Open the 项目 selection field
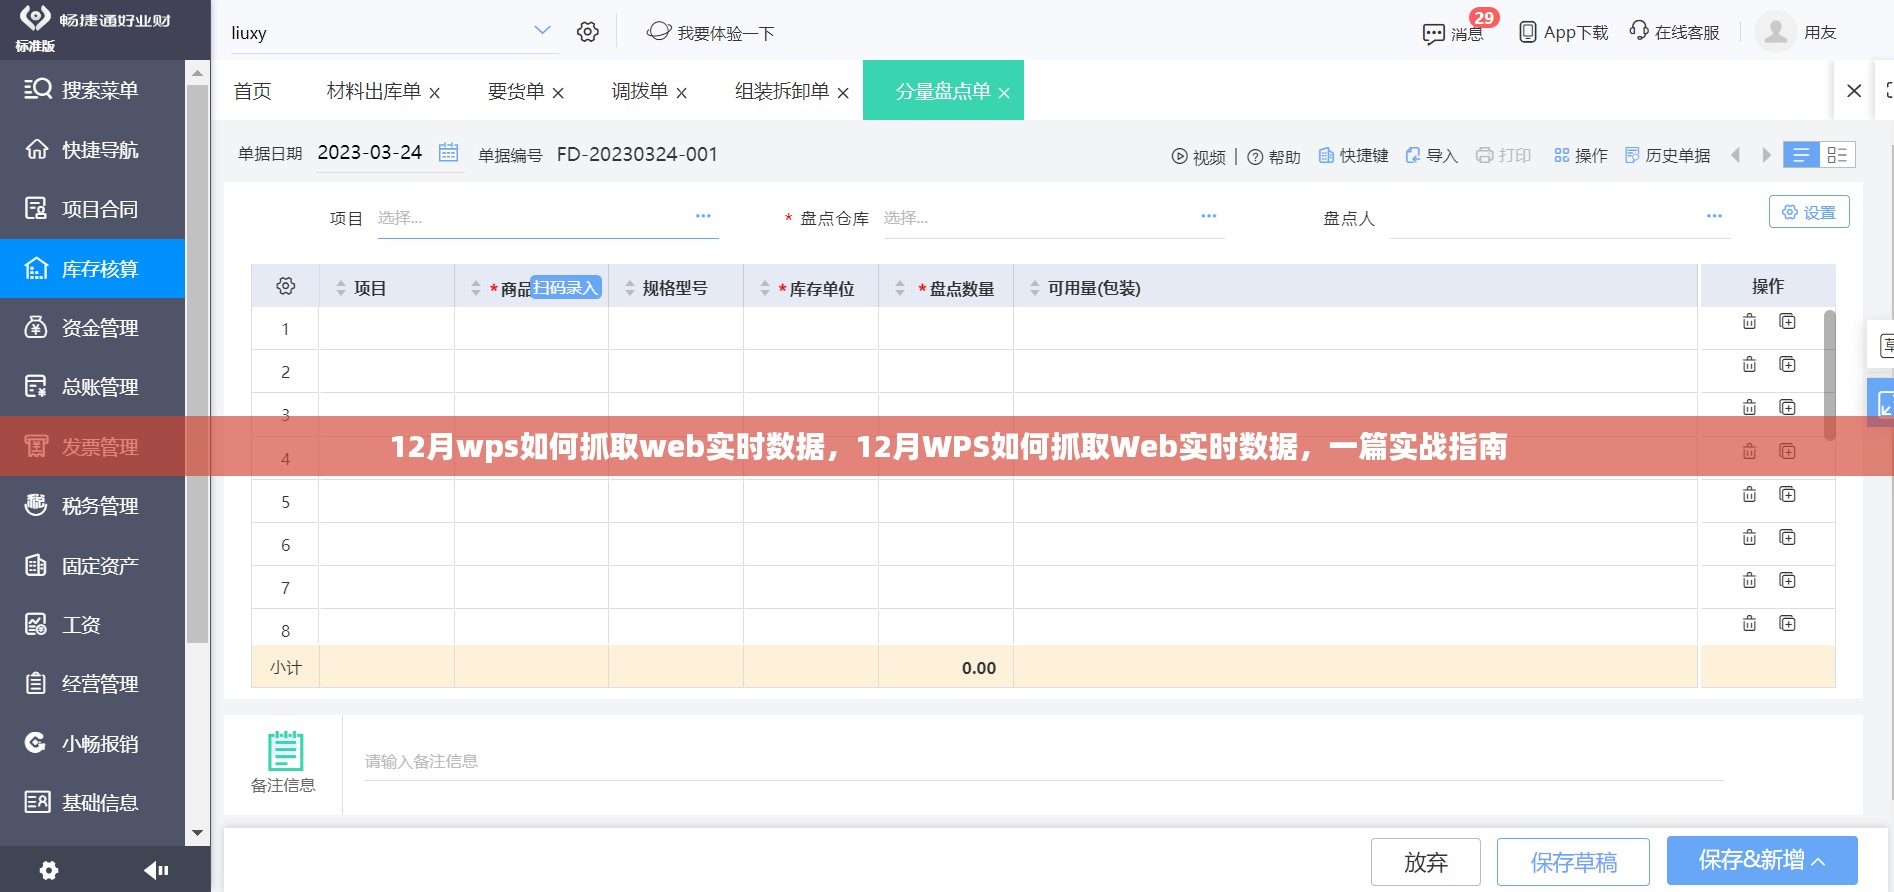The height and width of the screenshot is (892, 1894). click(547, 218)
